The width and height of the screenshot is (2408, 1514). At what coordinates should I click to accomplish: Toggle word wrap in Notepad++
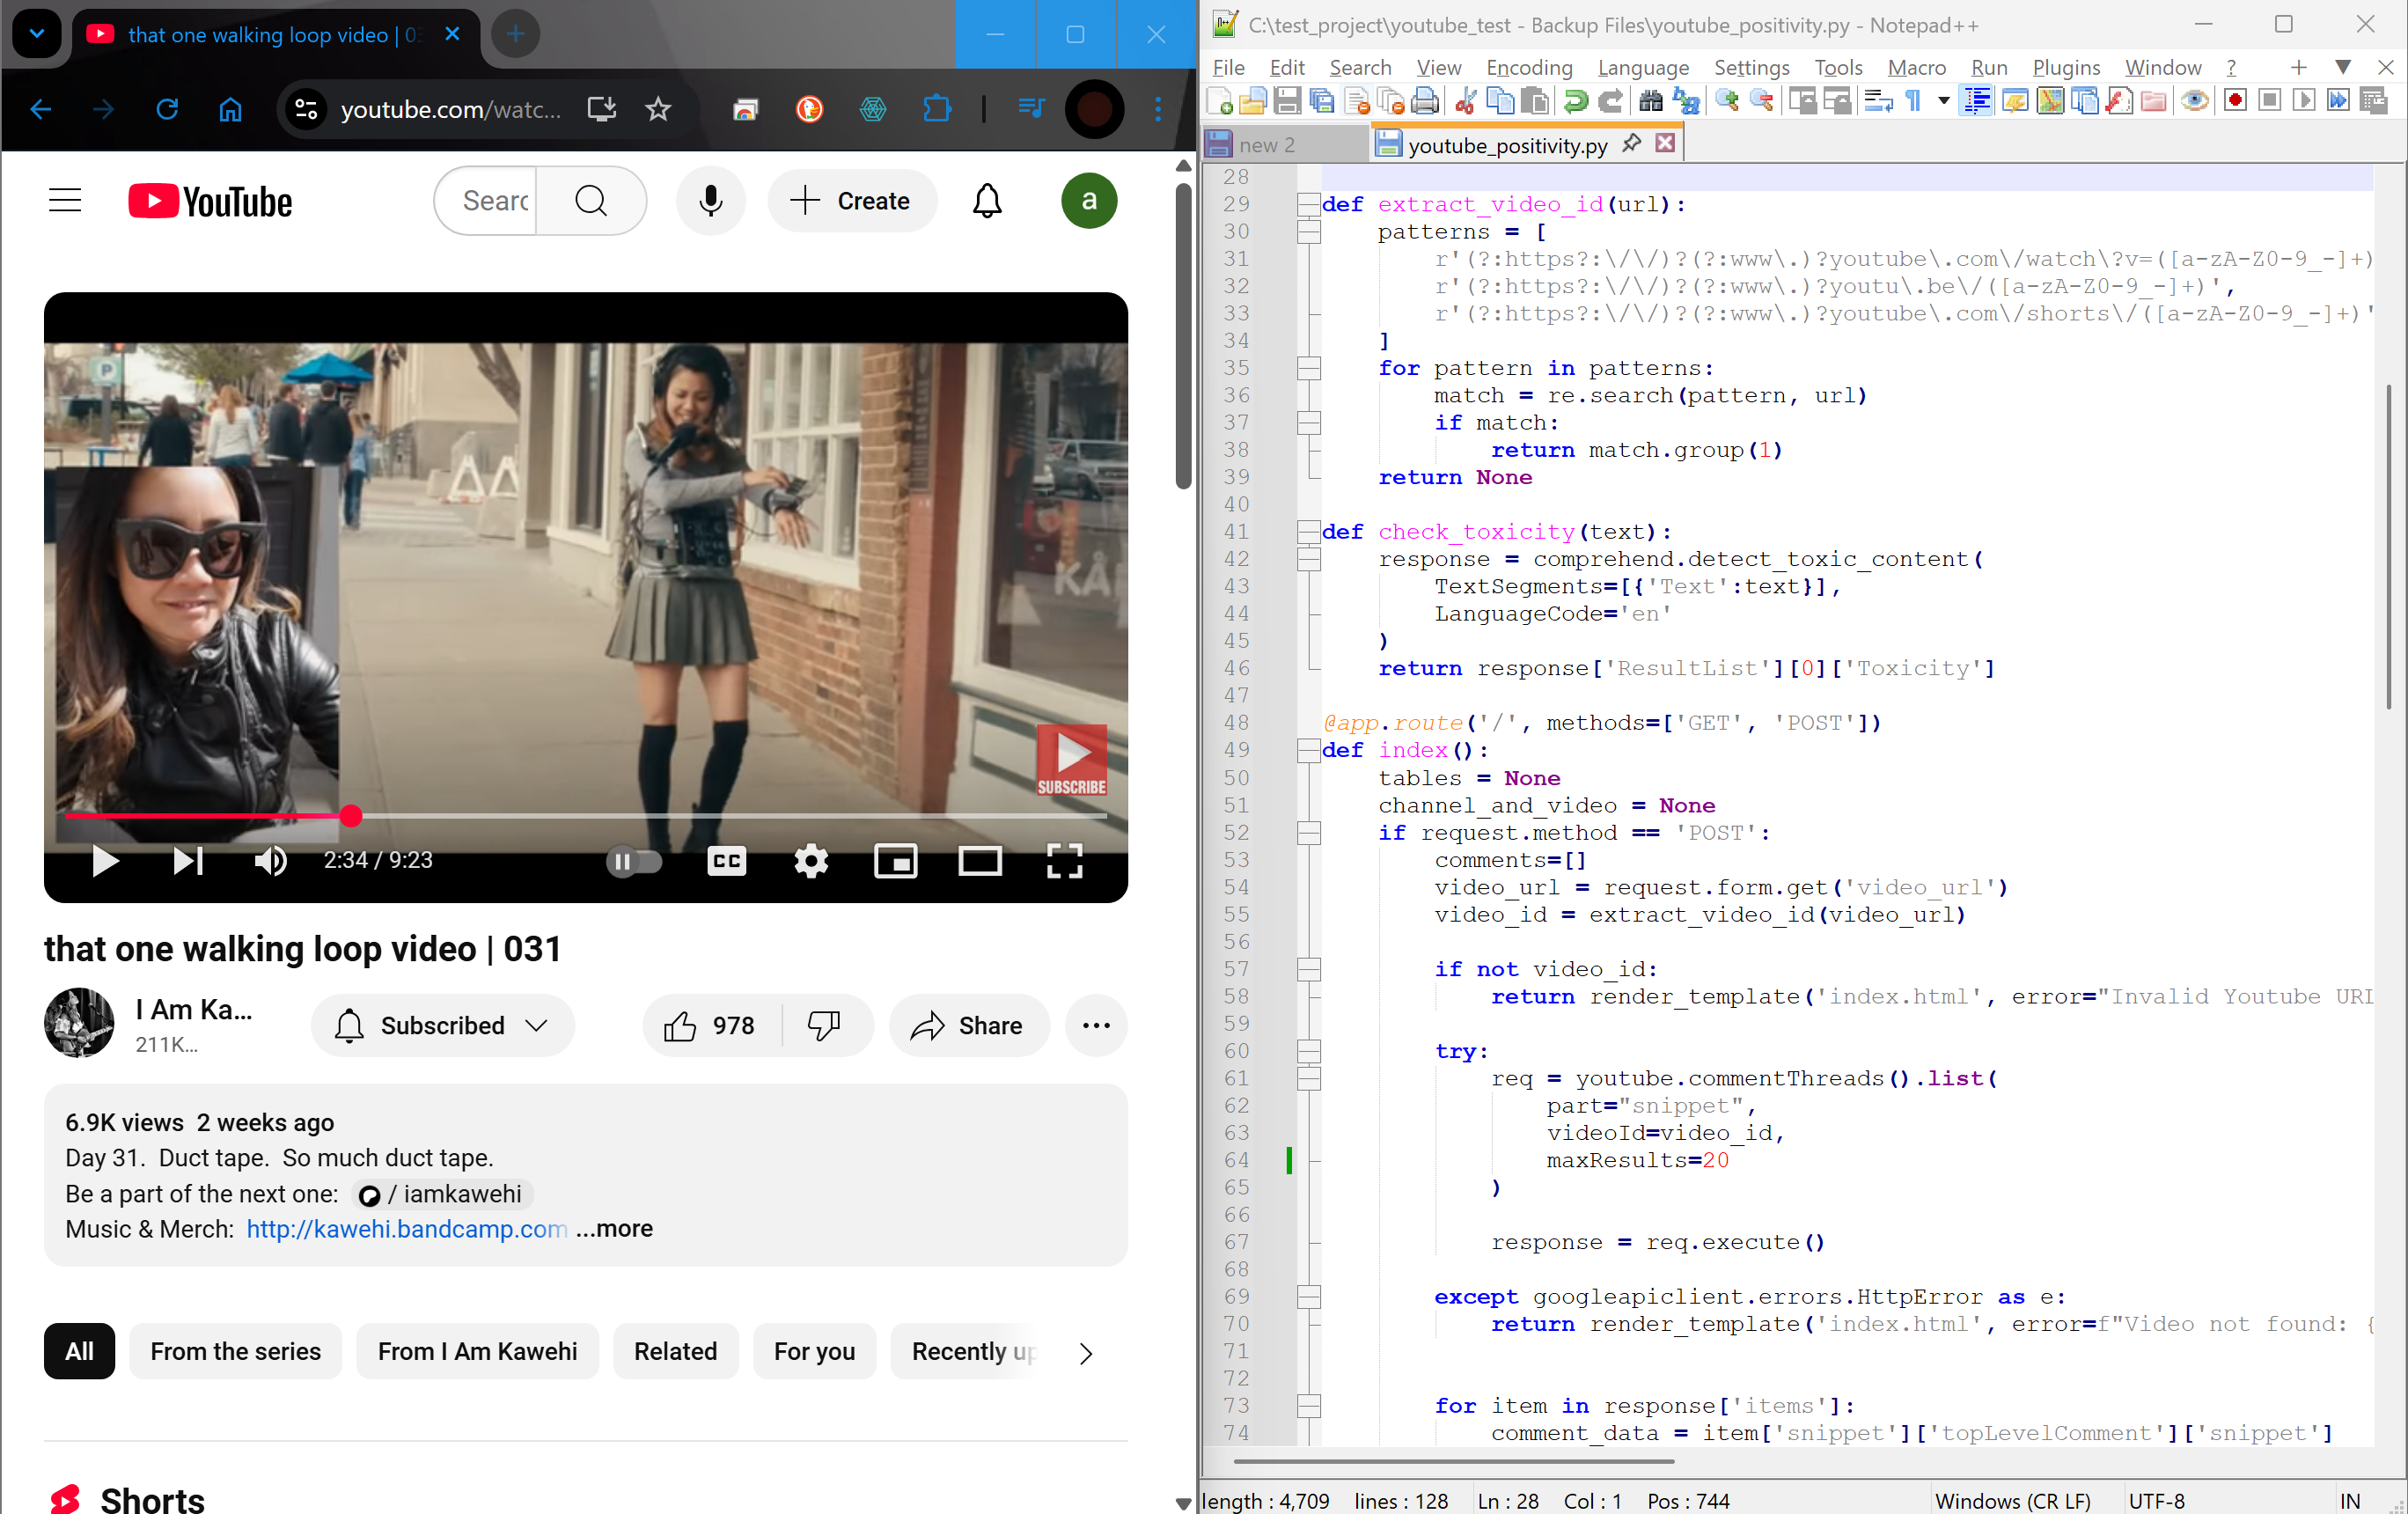tap(1877, 101)
